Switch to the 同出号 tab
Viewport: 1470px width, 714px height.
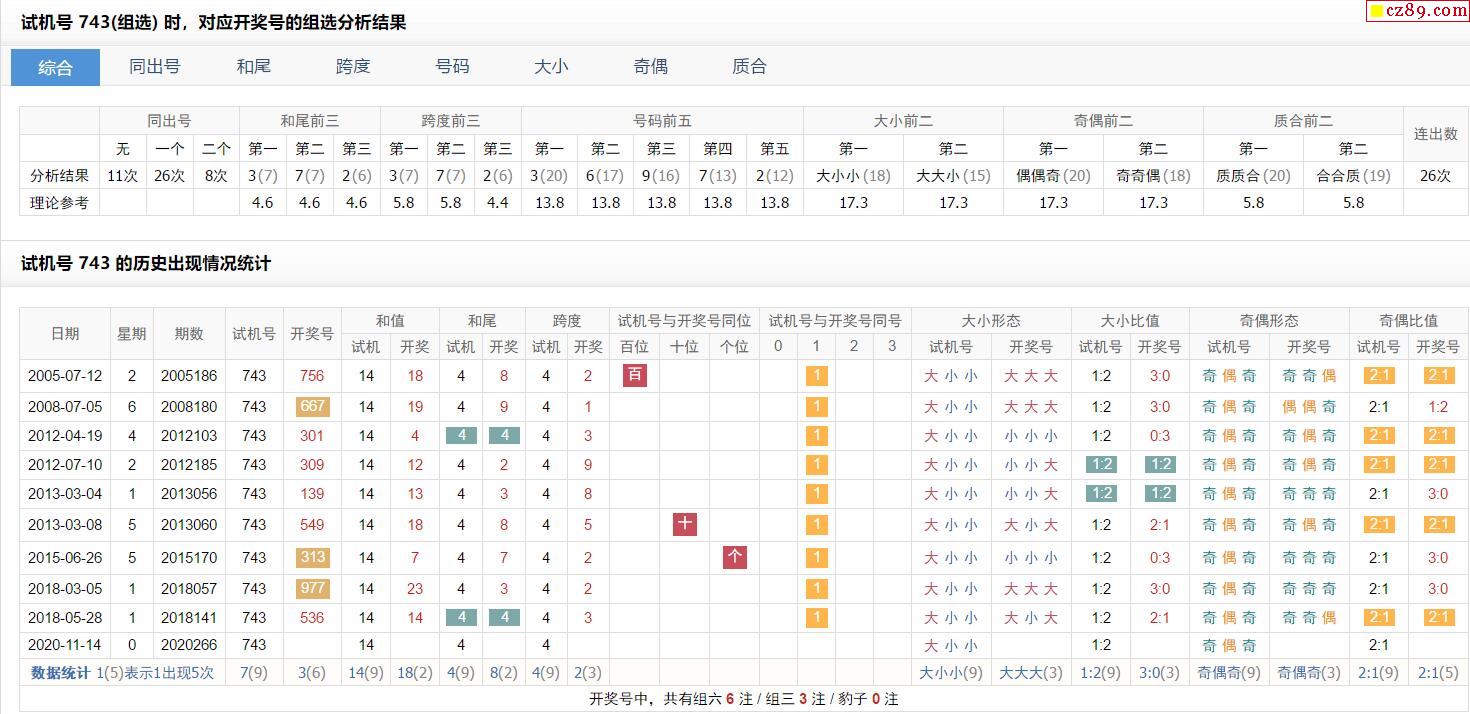click(155, 67)
